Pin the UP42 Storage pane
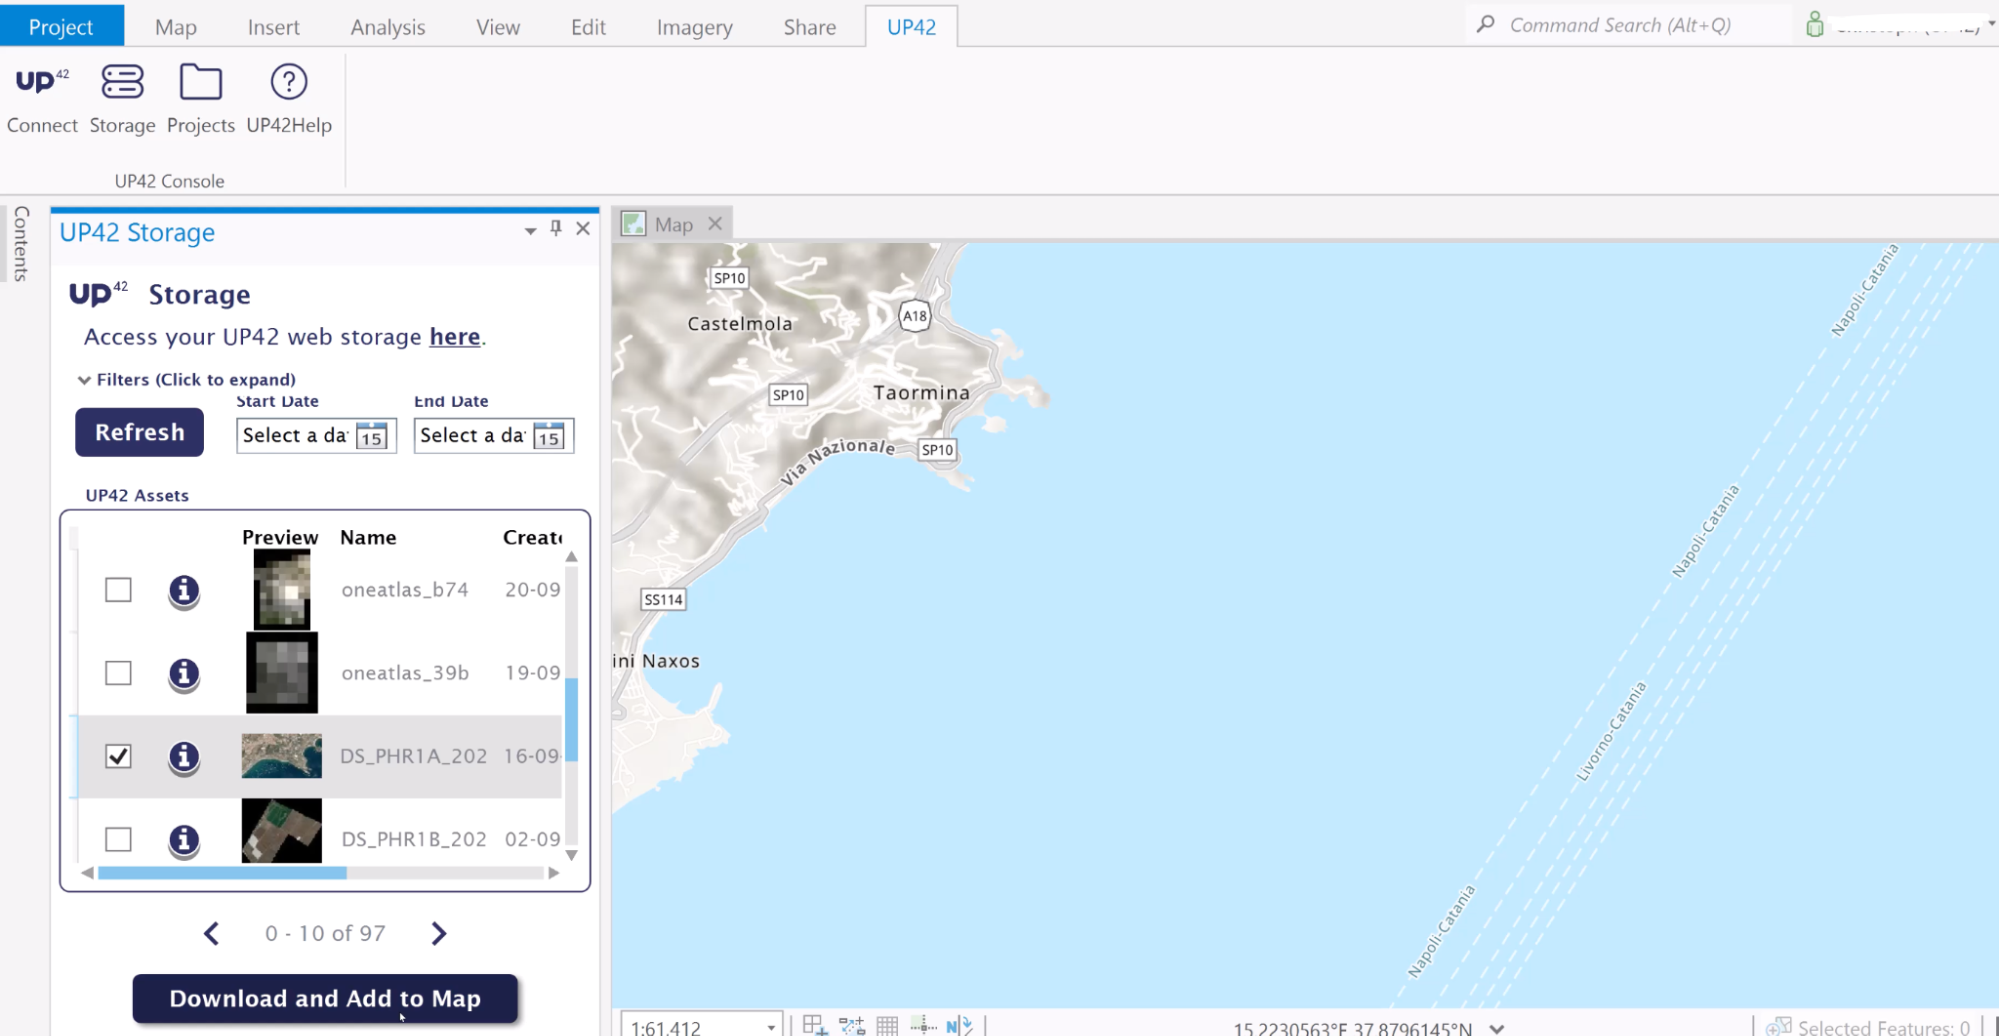Screen dimensions: 1999x1036 pyautogui.click(x=556, y=229)
